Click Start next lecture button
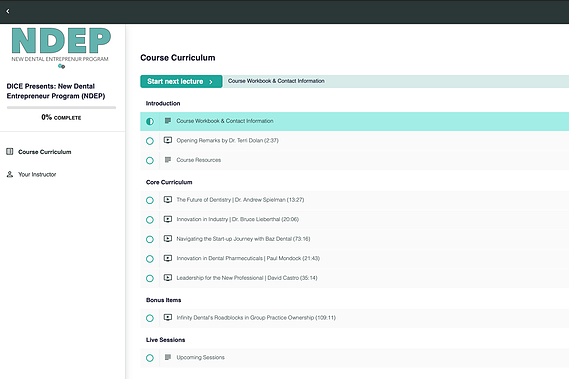Image resolution: width=569 pixels, height=379 pixels. pos(181,81)
